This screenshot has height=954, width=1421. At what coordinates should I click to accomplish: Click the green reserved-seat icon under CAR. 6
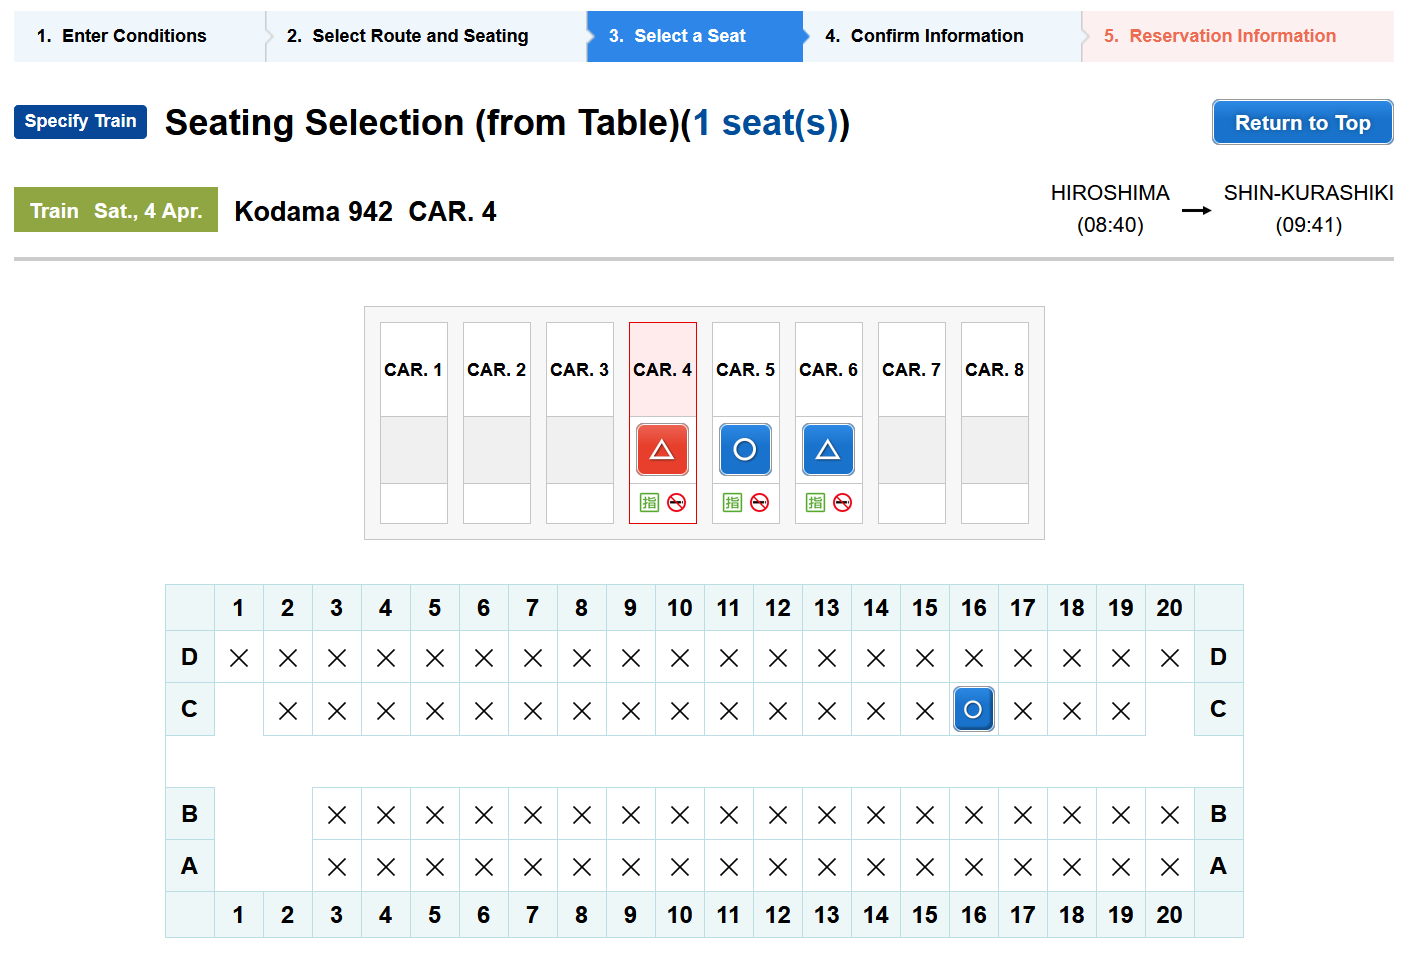pos(816,503)
